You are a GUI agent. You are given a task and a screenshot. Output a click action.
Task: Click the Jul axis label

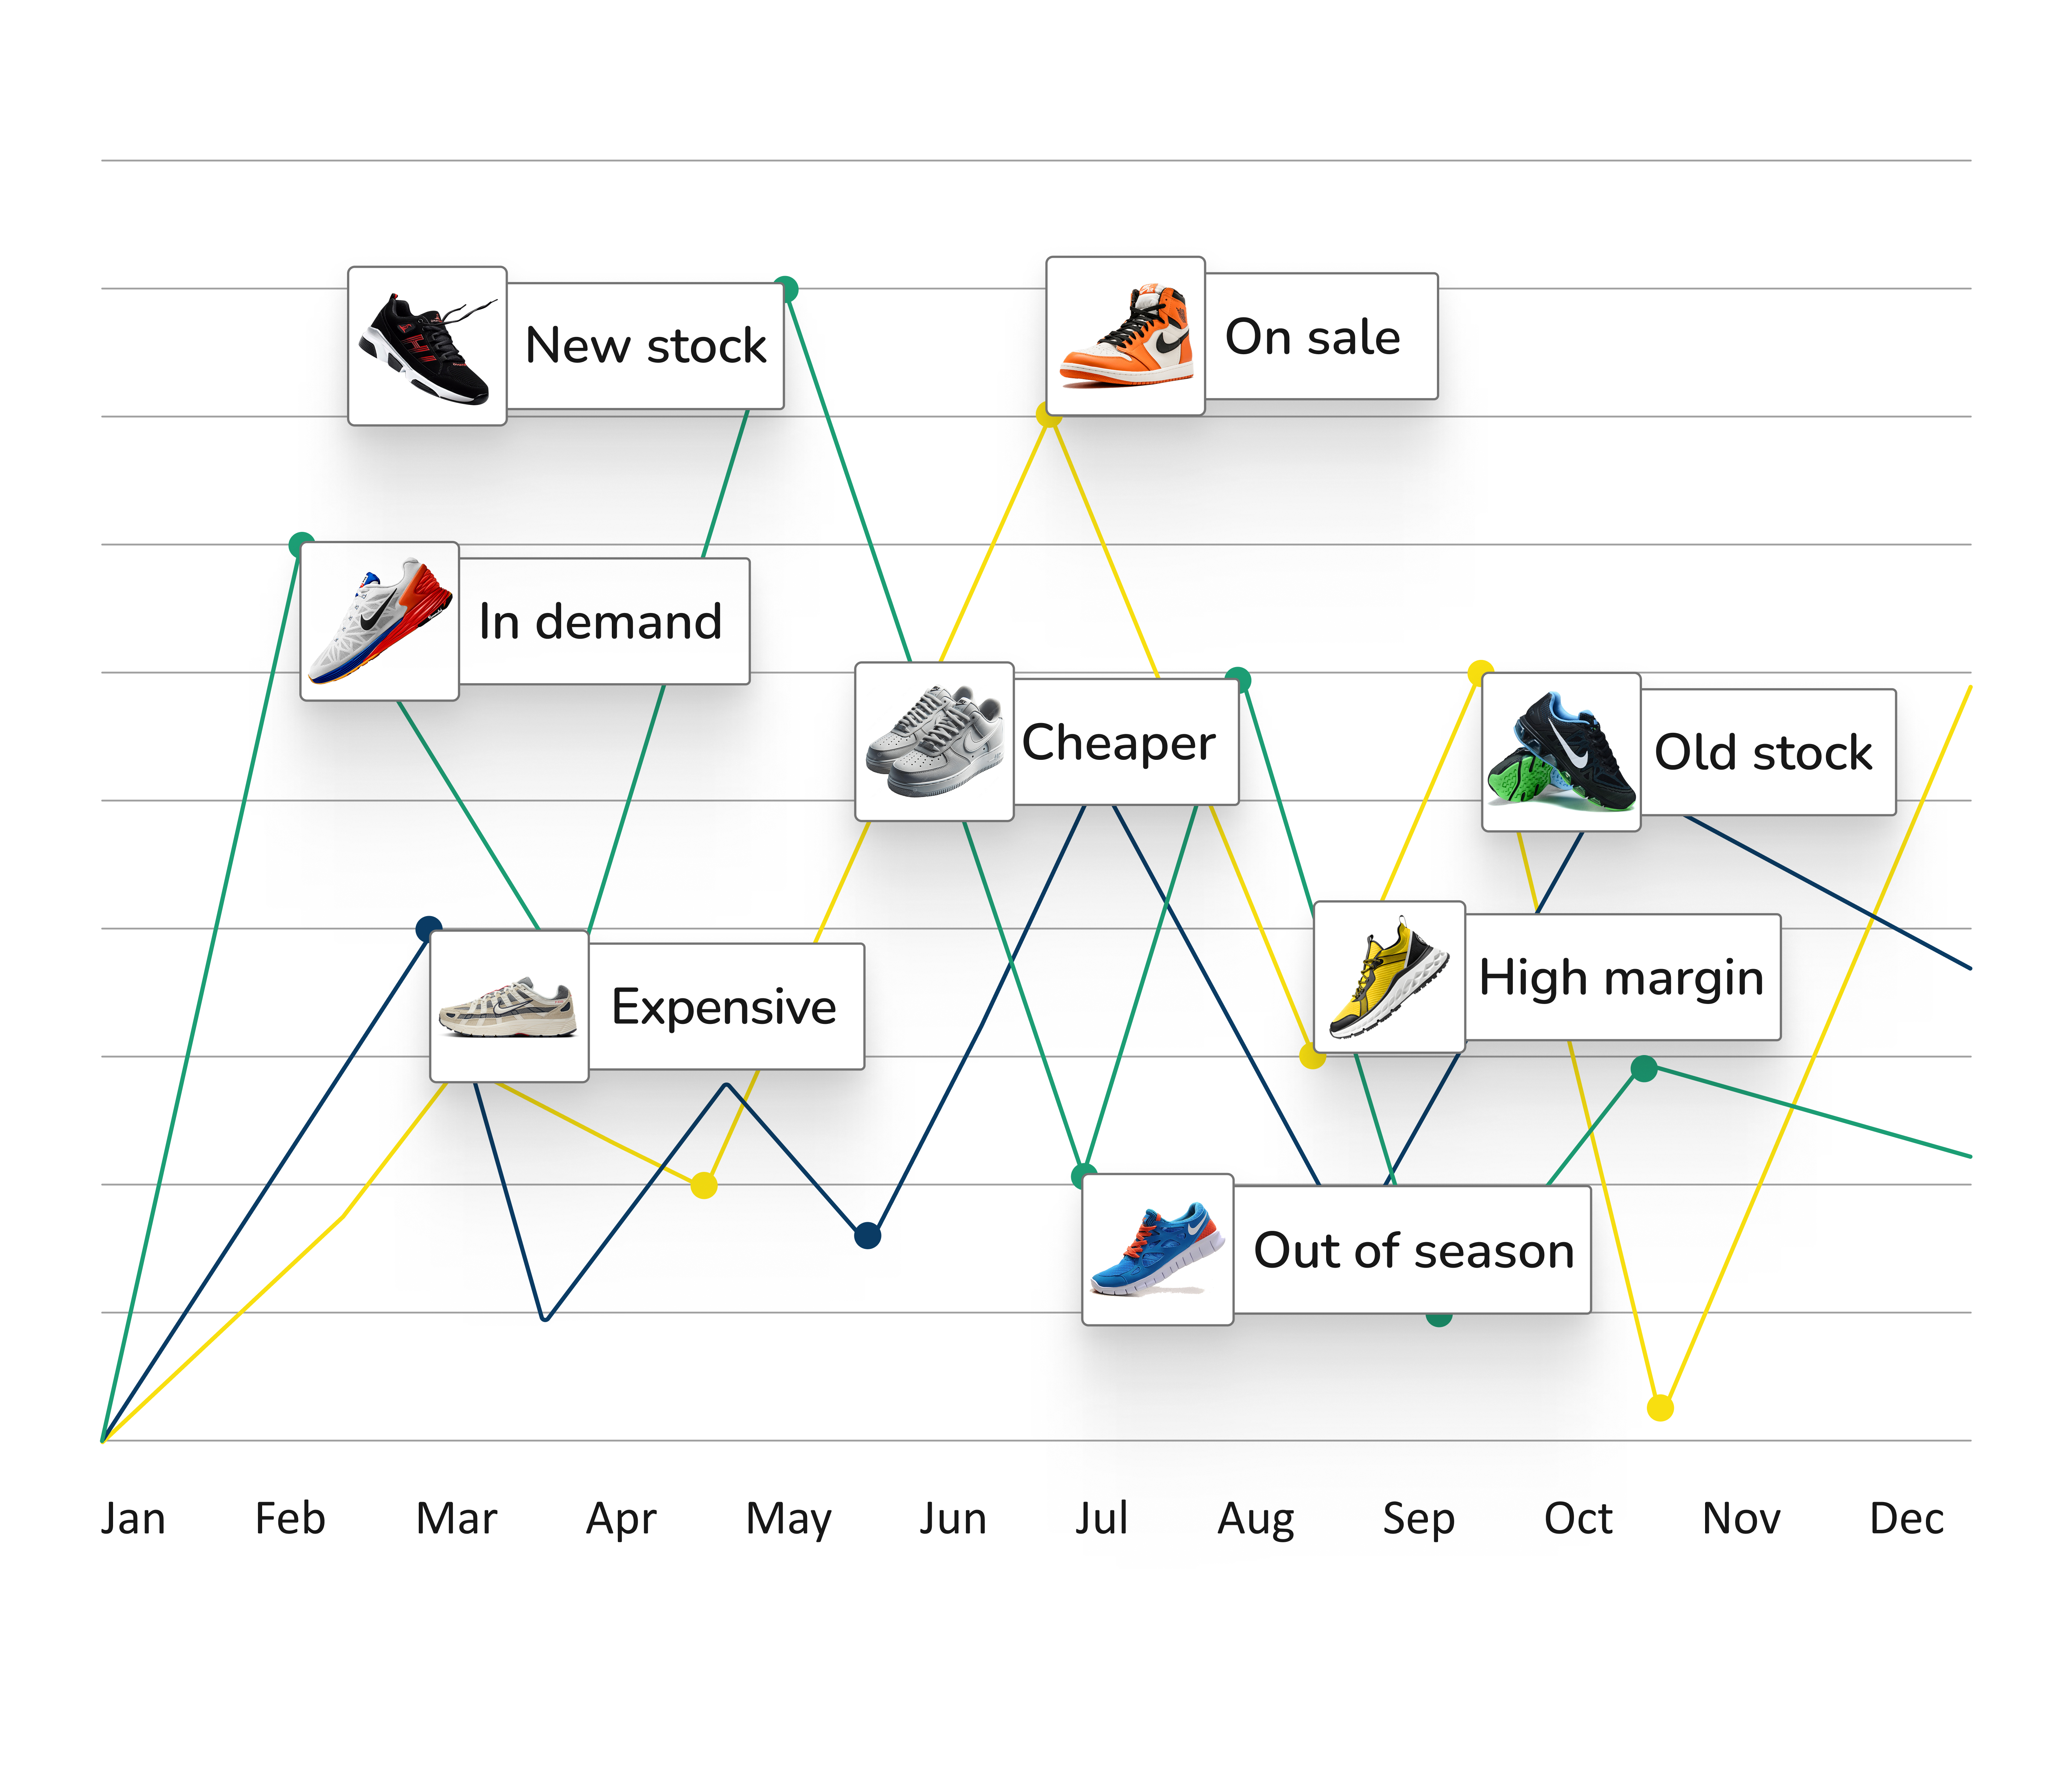tap(1102, 1518)
